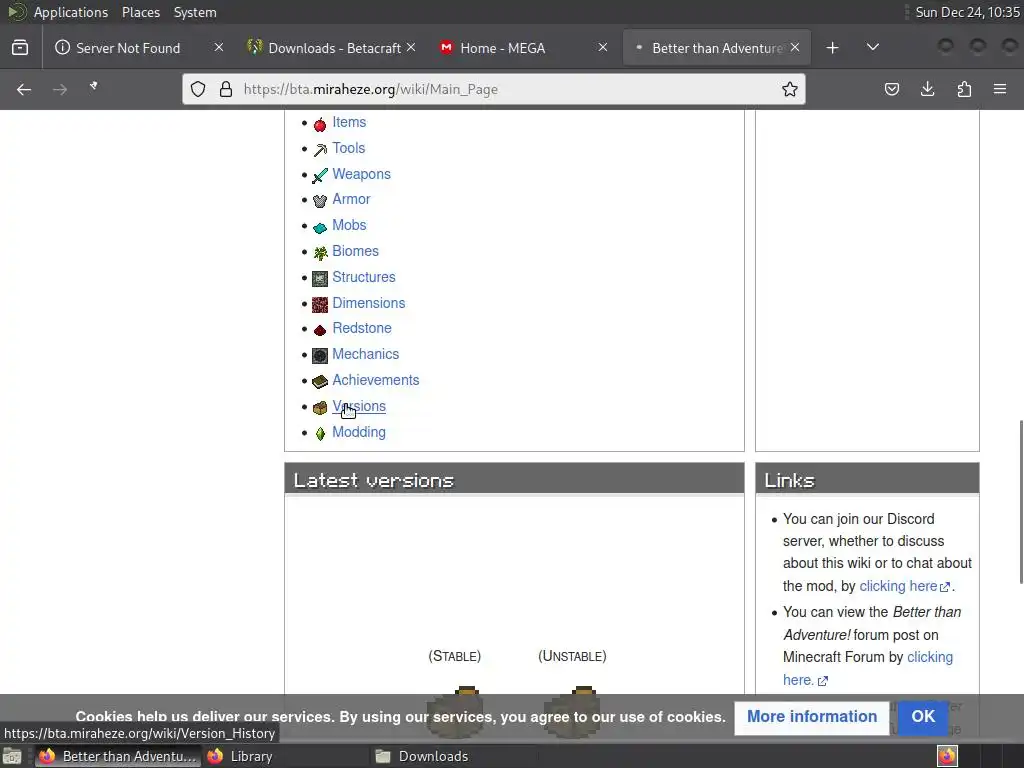Screen dimensions: 1024x768
Task: Open the Dimensions wiki link
Action: click(368, 303)
